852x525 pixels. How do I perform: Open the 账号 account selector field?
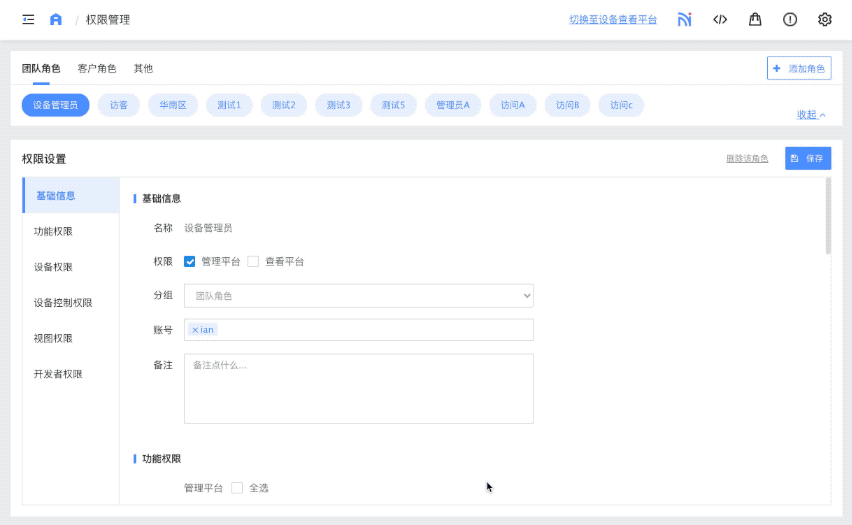coord(370,330)
